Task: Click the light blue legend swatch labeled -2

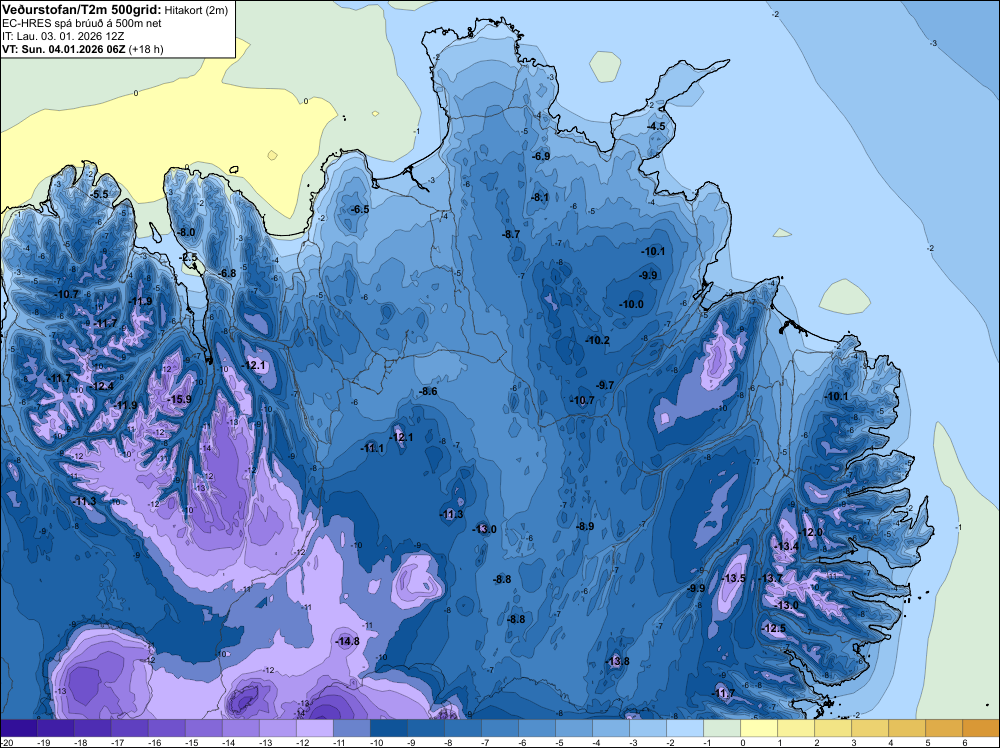Action: tap(684, 728)
